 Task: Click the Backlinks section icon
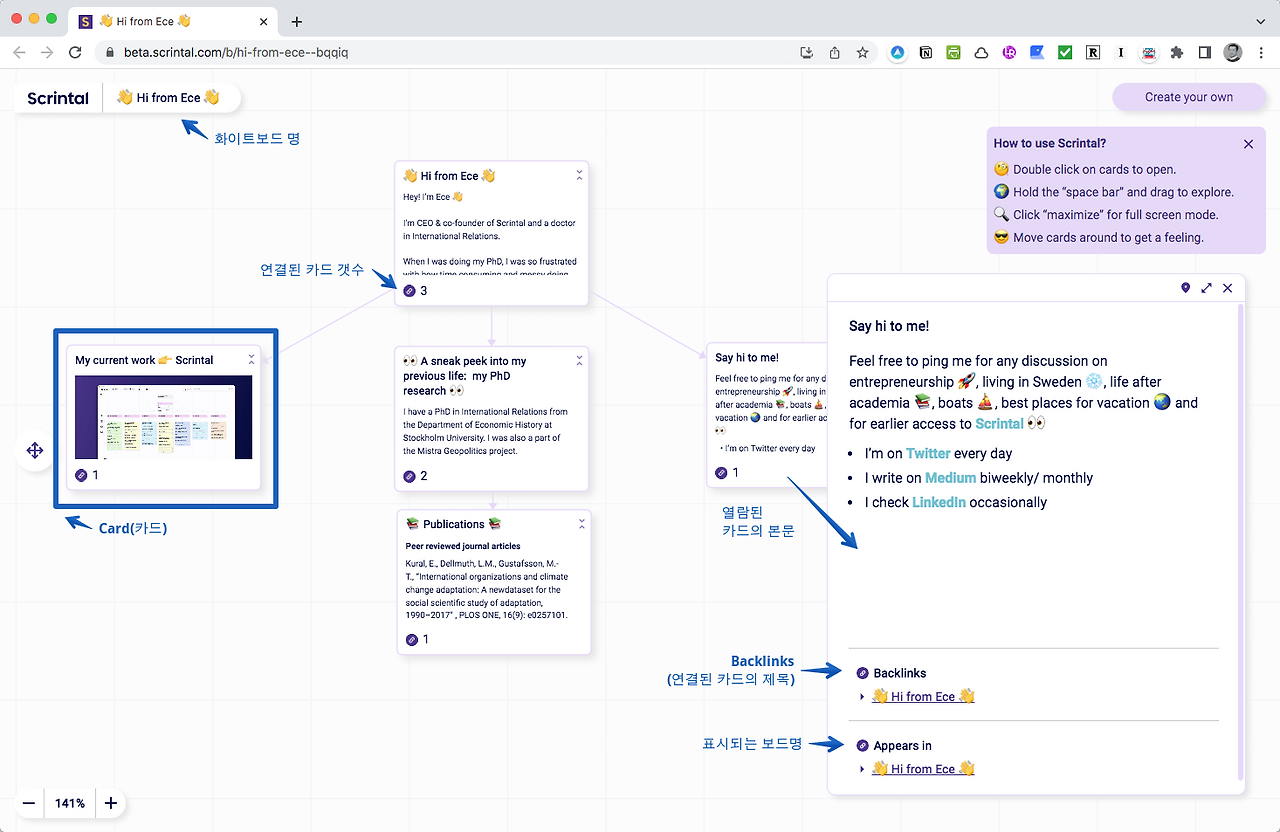[863, 673]
